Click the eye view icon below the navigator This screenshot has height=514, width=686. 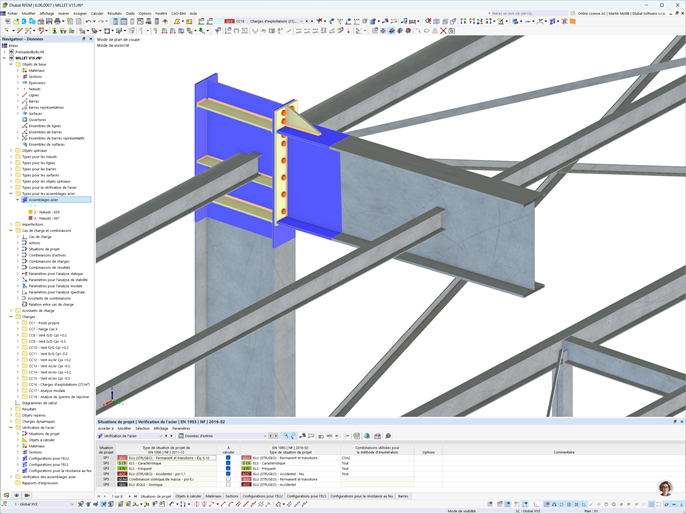16,495
